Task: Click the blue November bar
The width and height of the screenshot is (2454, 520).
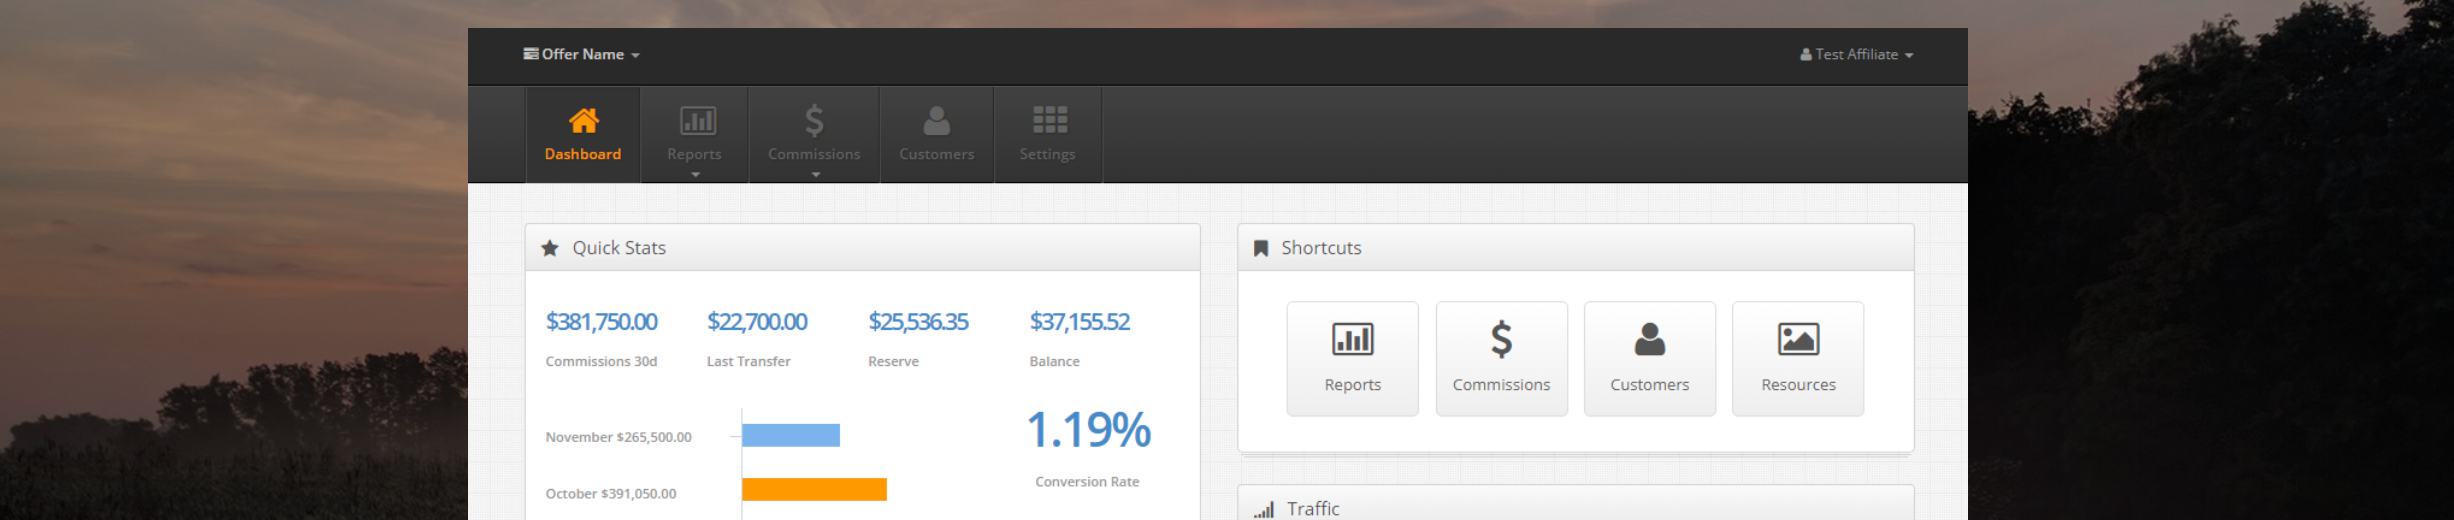Action: coord(791,435)
